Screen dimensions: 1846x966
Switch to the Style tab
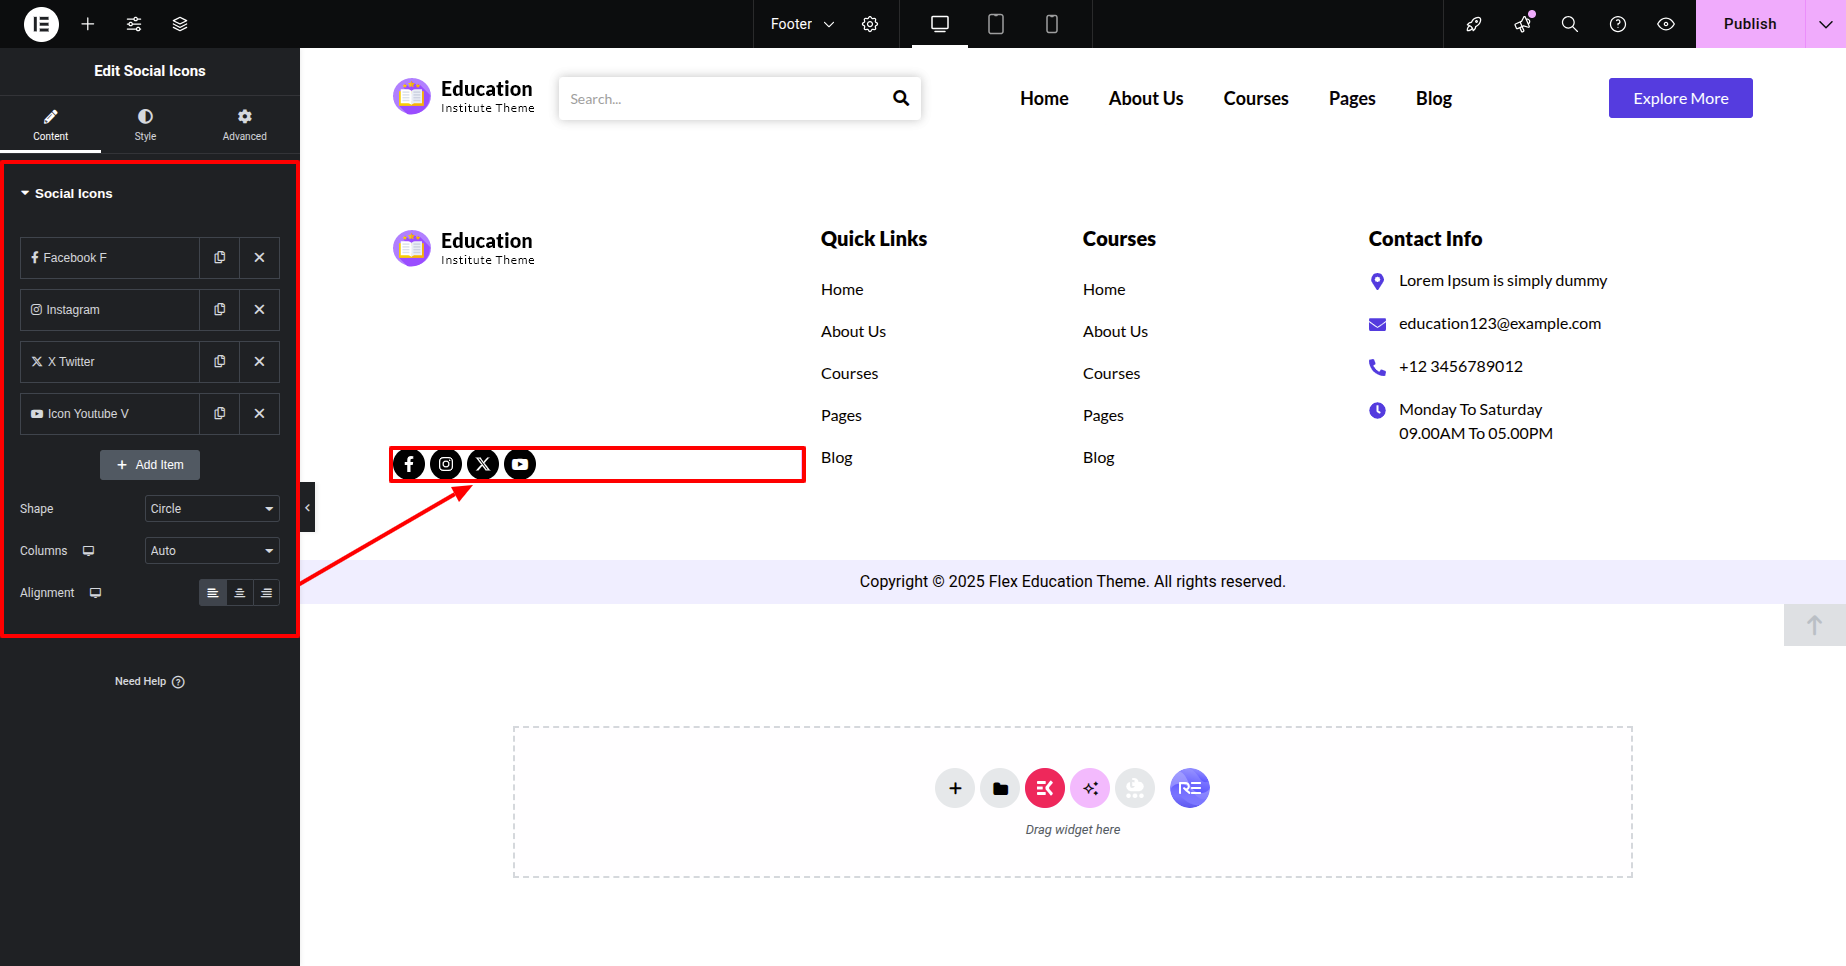click(145, 124)
